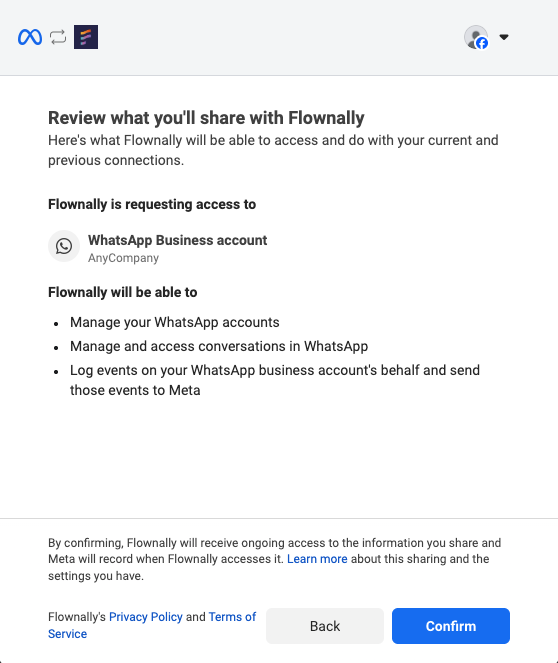Click the AnyCompany account name

point(123,258)
